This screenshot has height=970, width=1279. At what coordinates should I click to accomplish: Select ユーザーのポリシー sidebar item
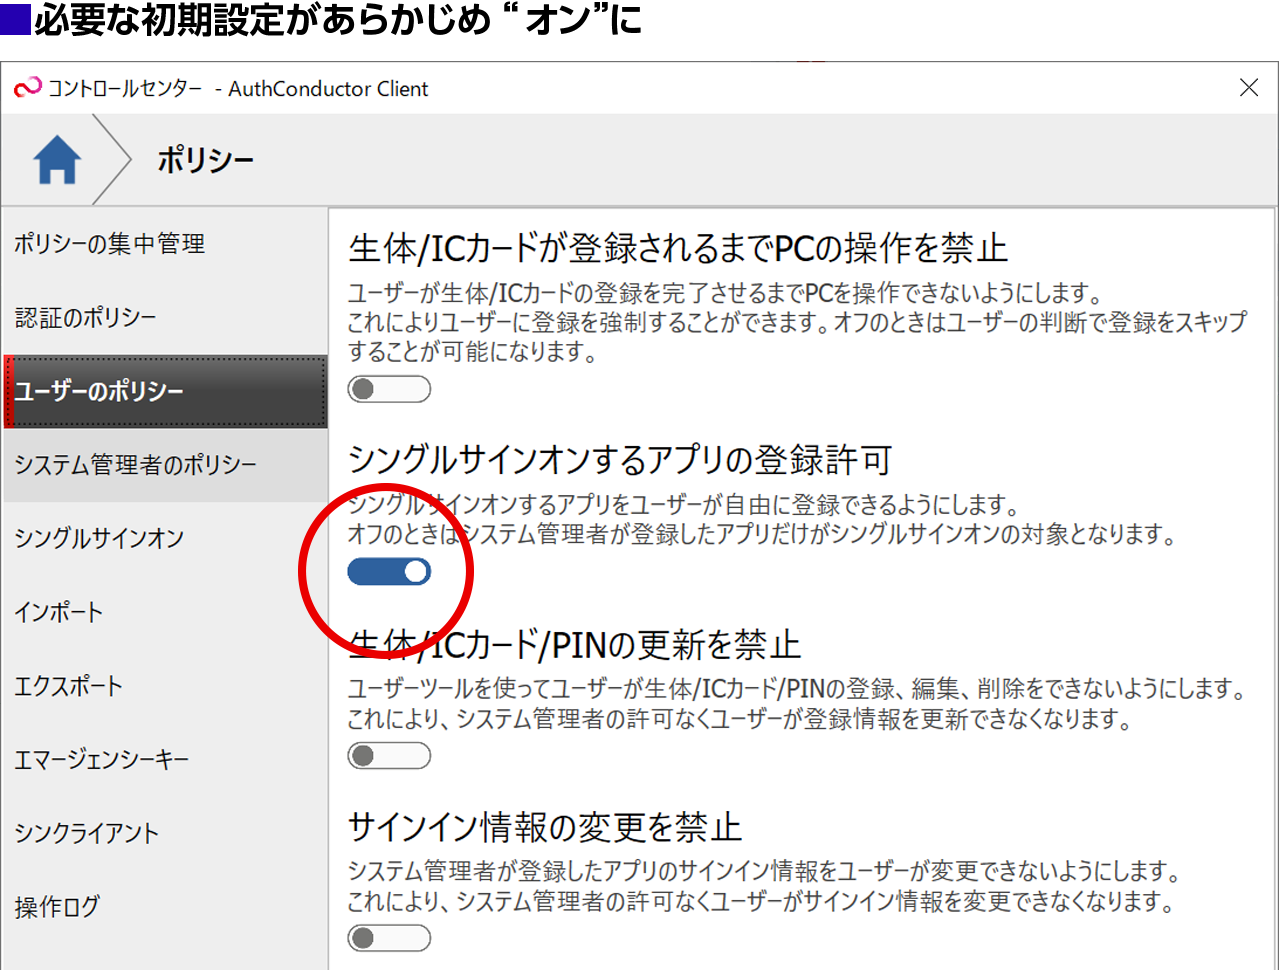tap(100, 391)
